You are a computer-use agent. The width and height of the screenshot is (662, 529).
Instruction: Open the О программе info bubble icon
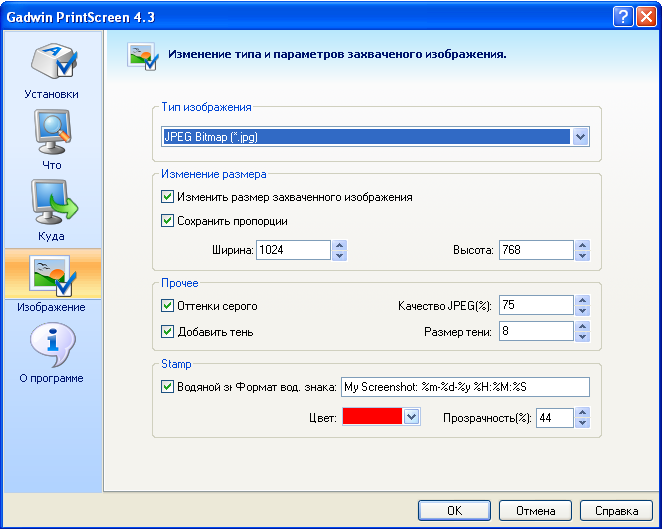click(x=53, y=345)
